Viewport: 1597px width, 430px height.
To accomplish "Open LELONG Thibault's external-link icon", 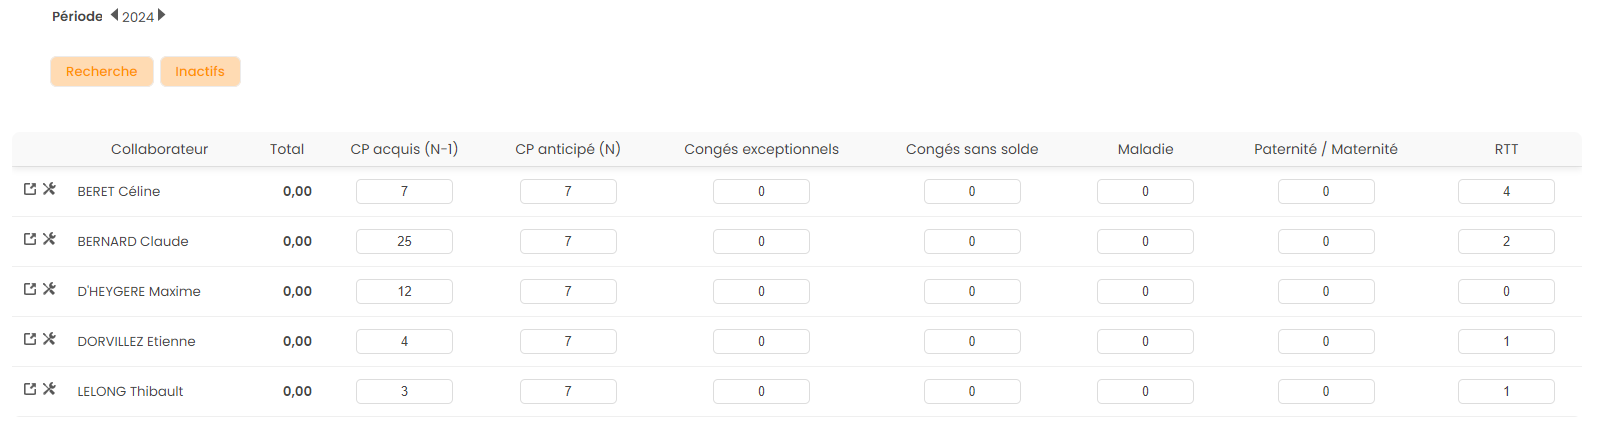I will coord(30,389).
